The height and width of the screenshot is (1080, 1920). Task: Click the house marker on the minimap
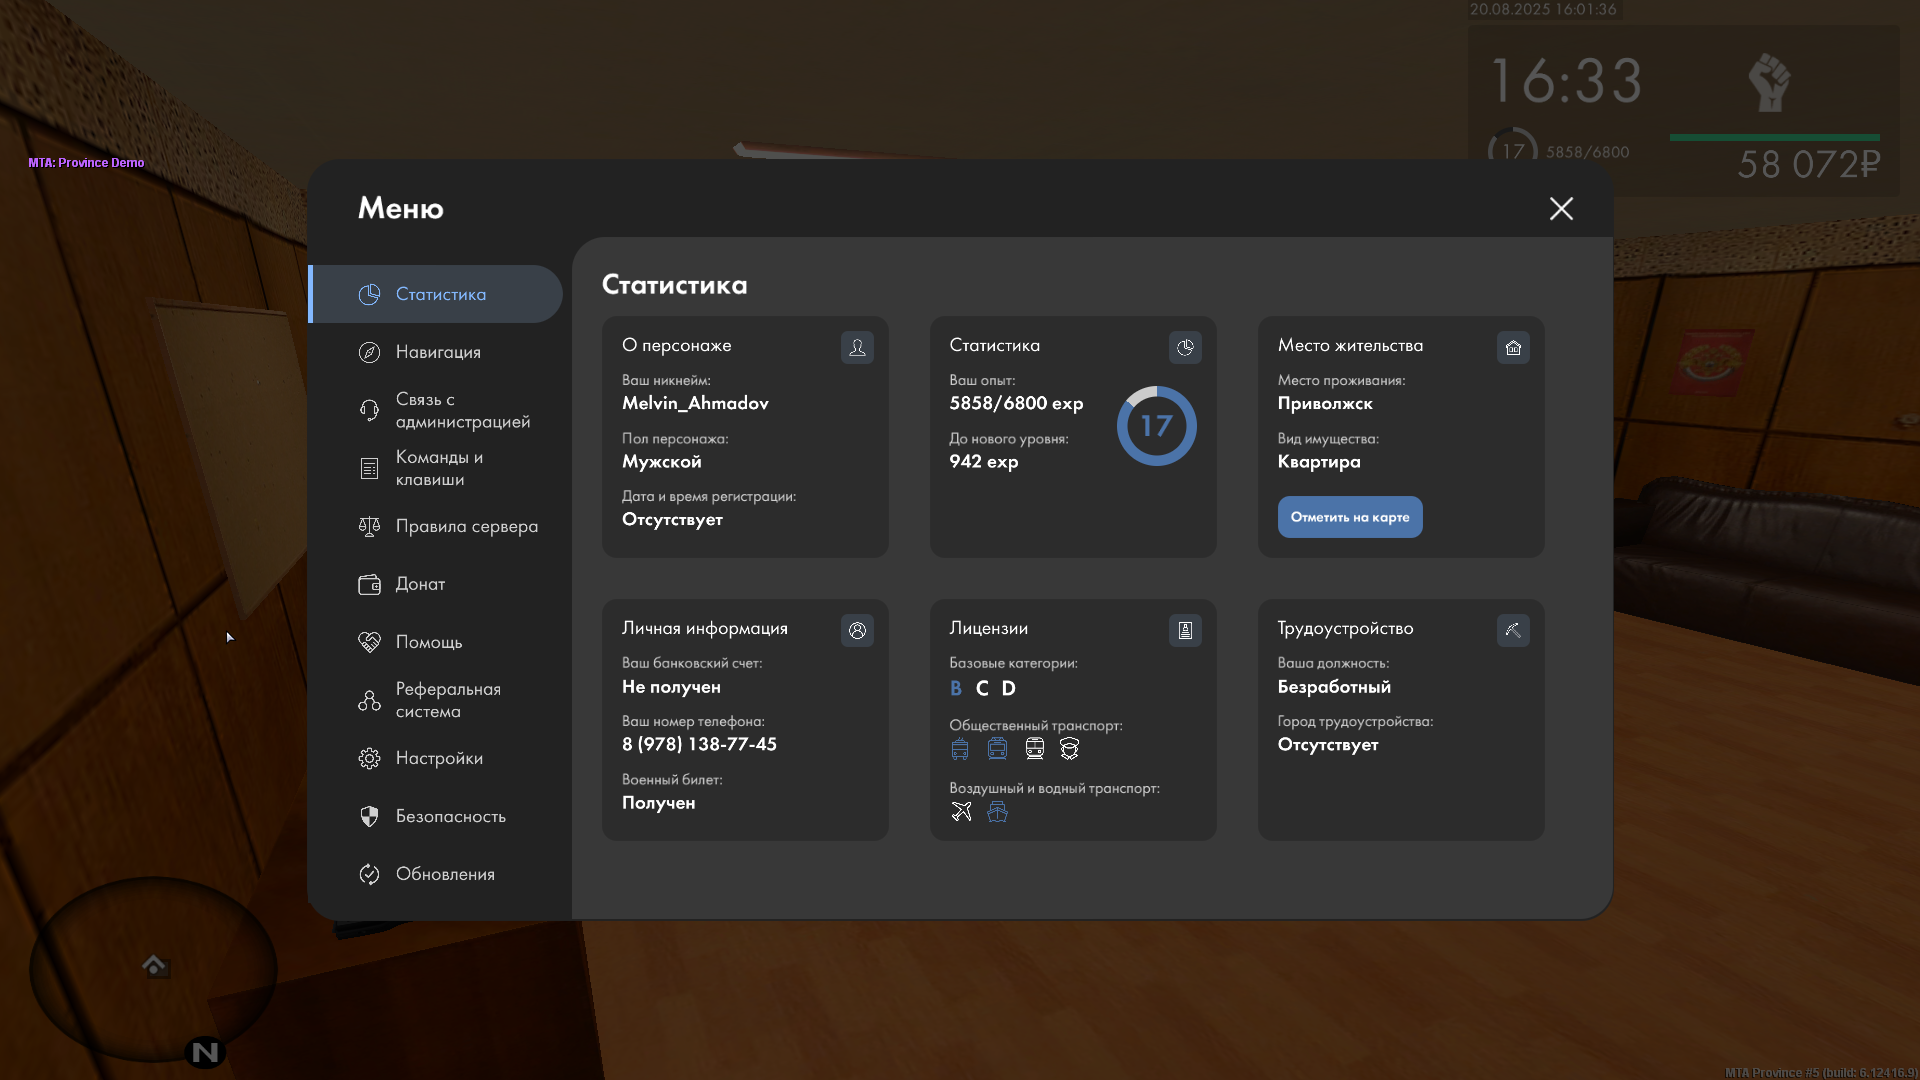point(154,965)
